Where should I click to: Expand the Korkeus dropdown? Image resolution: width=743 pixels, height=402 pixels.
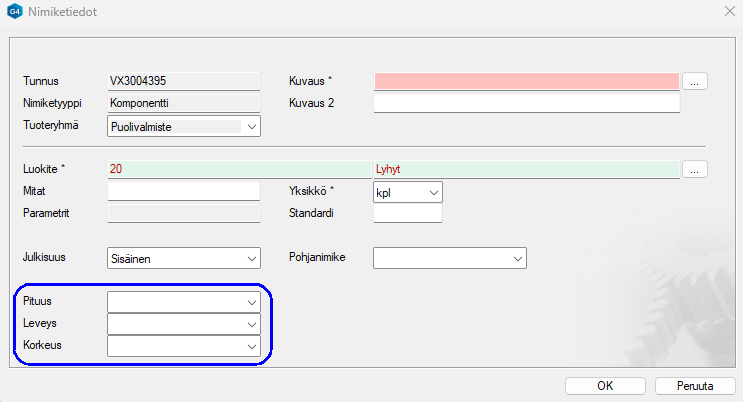(x=251, y=346)
